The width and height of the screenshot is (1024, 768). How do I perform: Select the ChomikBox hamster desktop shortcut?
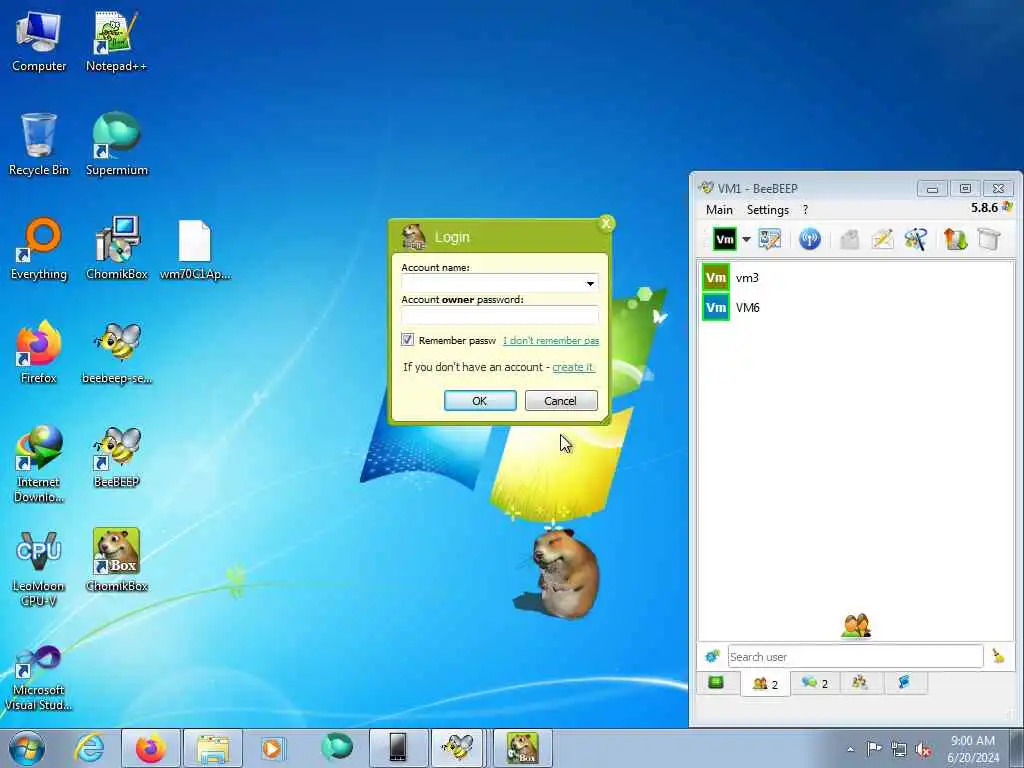pos(116,560)
